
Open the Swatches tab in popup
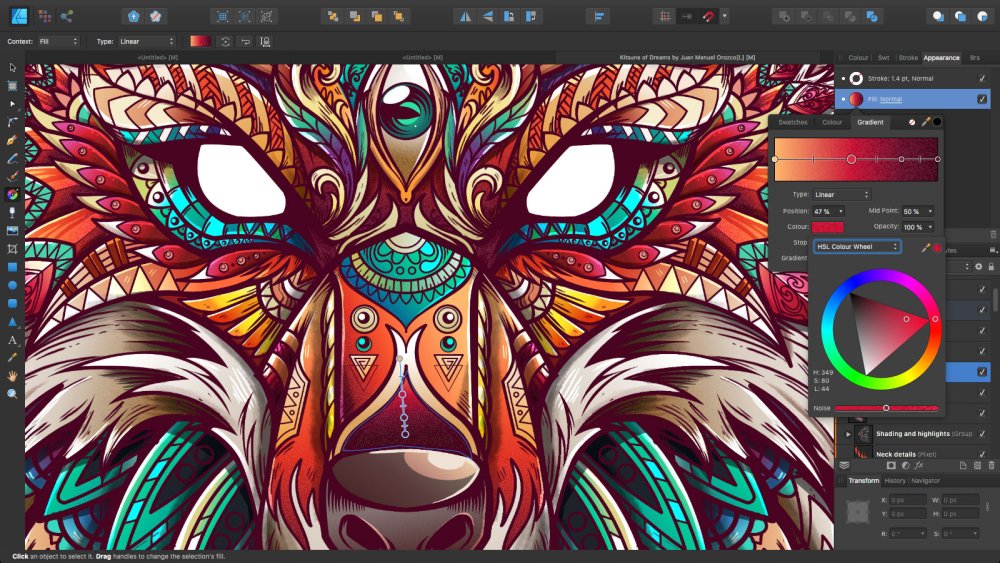793,122
